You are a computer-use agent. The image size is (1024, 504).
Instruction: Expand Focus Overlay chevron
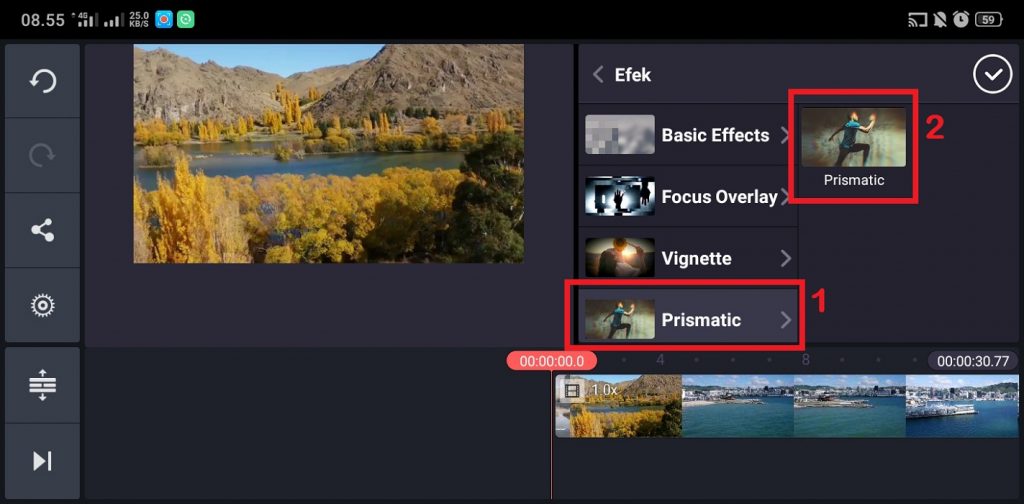(785, 197)
